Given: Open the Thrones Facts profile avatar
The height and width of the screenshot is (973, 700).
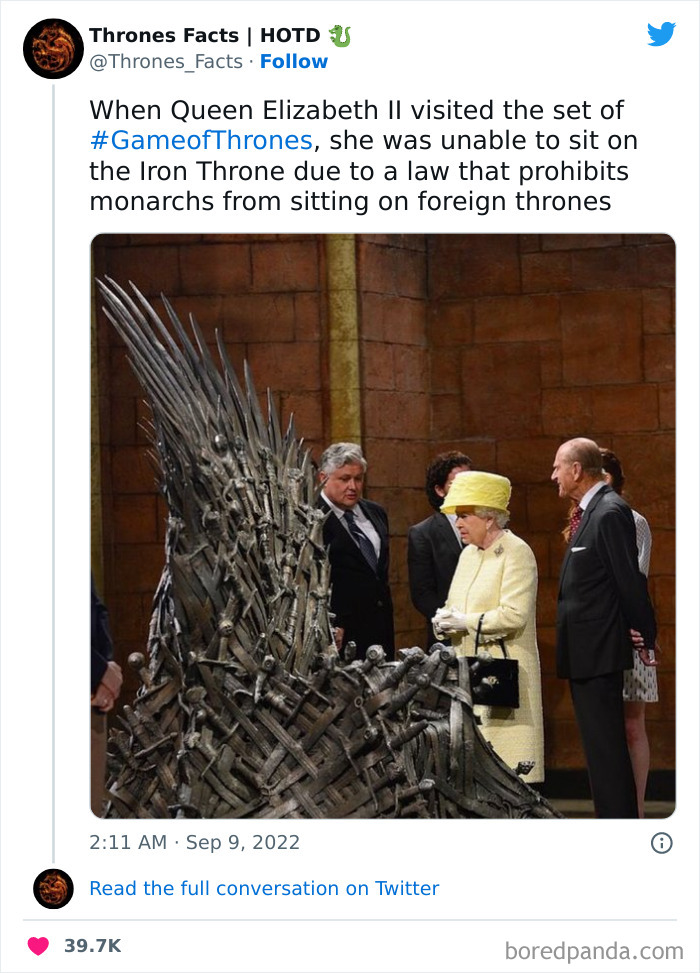Looking at the screenshot, I should click(x=52, y=47).
